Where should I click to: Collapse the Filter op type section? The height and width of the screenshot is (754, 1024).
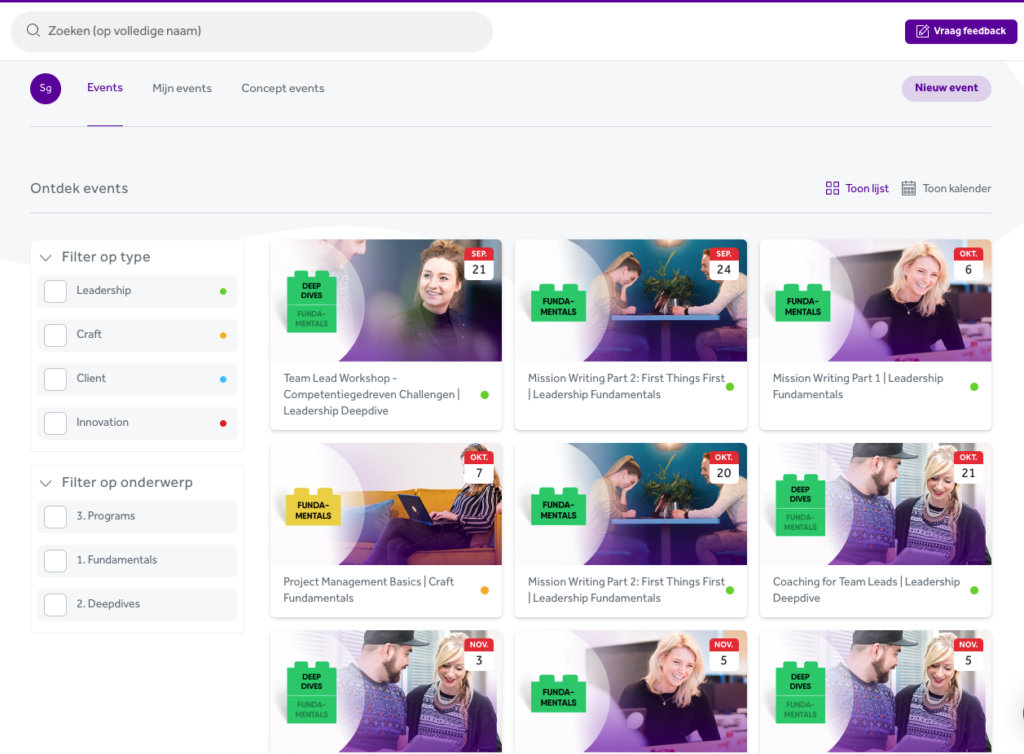[x=45, y=257]
